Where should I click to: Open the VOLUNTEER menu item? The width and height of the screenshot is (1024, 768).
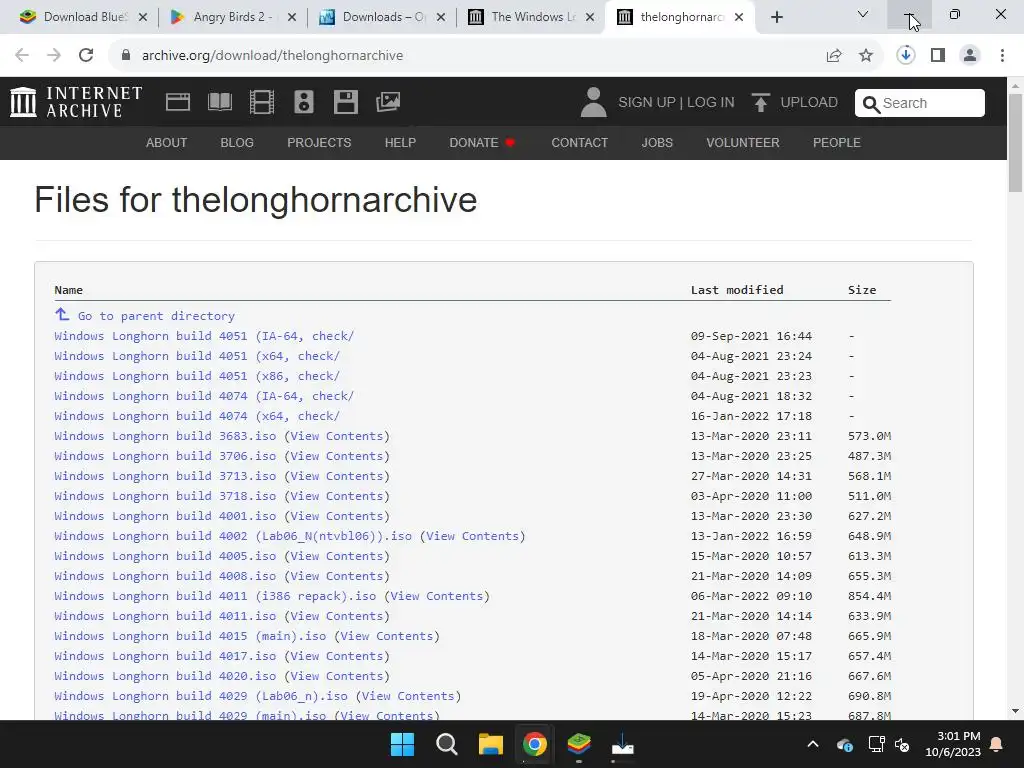[743, 142]
